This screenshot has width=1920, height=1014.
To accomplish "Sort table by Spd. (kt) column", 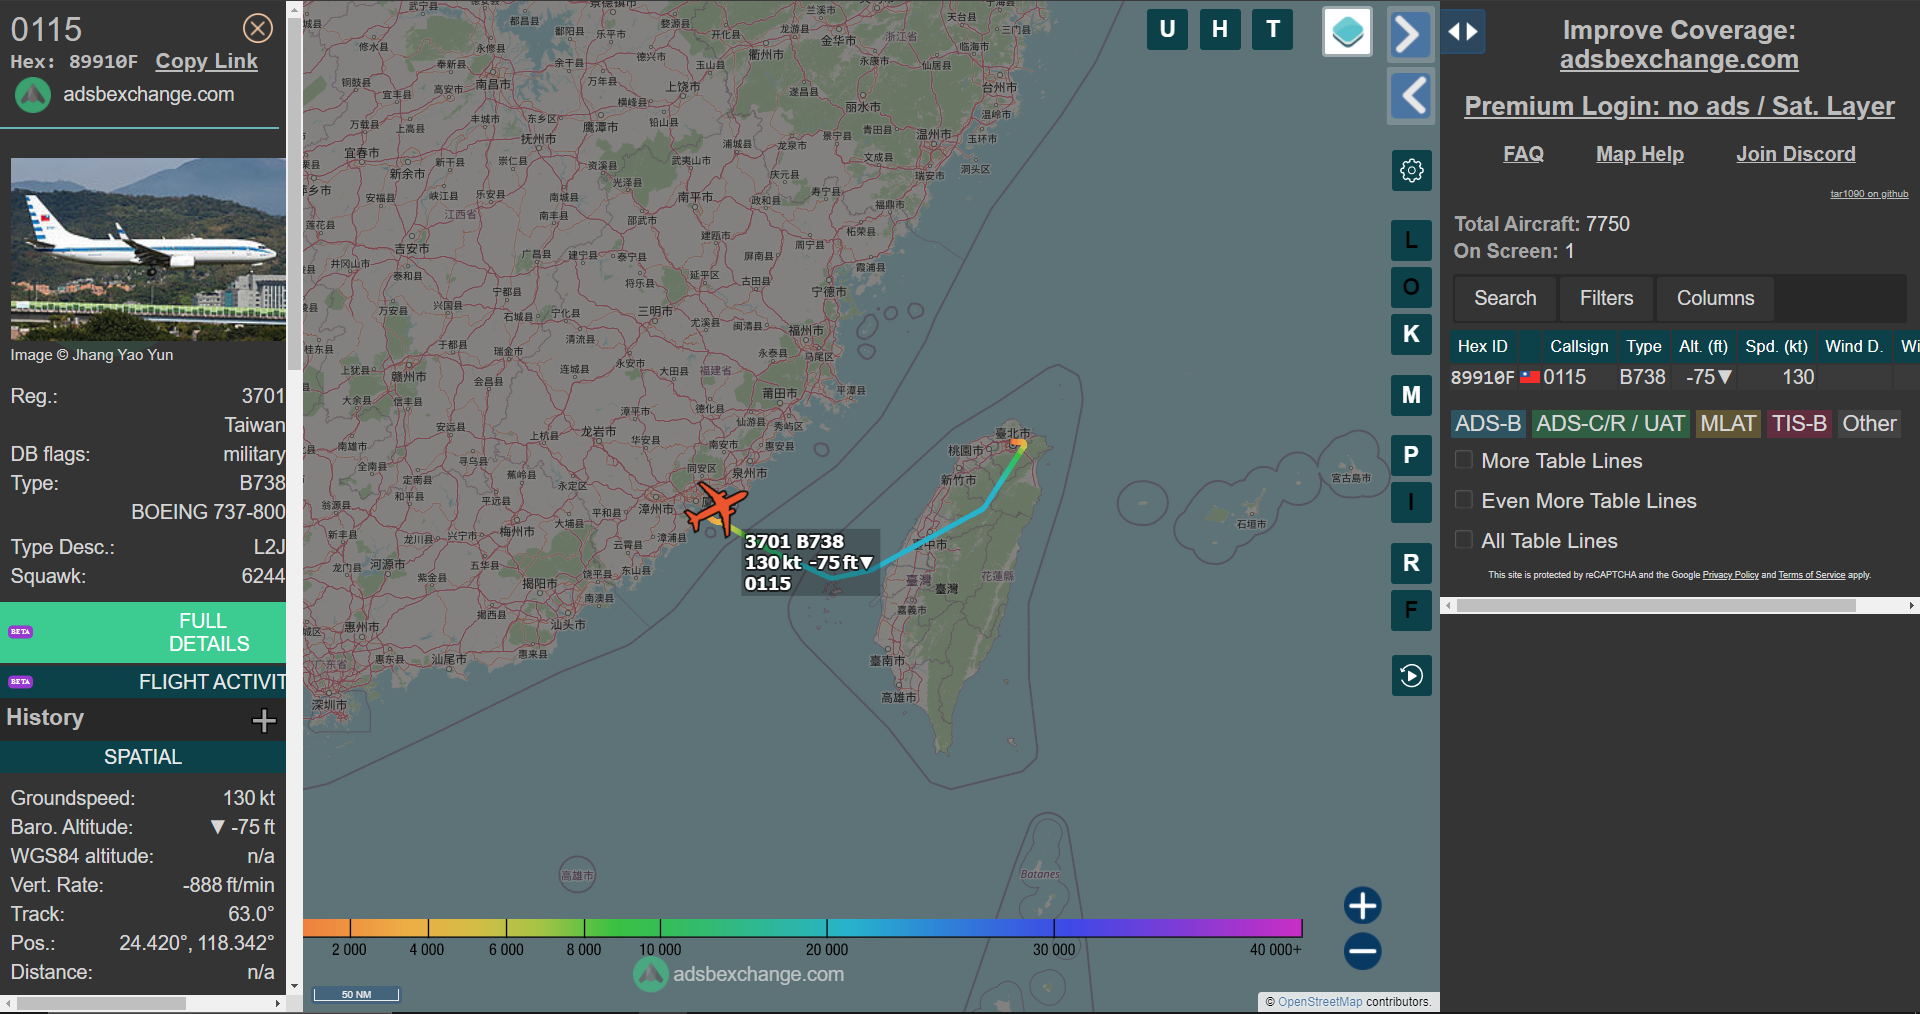I will [1776, 346].
